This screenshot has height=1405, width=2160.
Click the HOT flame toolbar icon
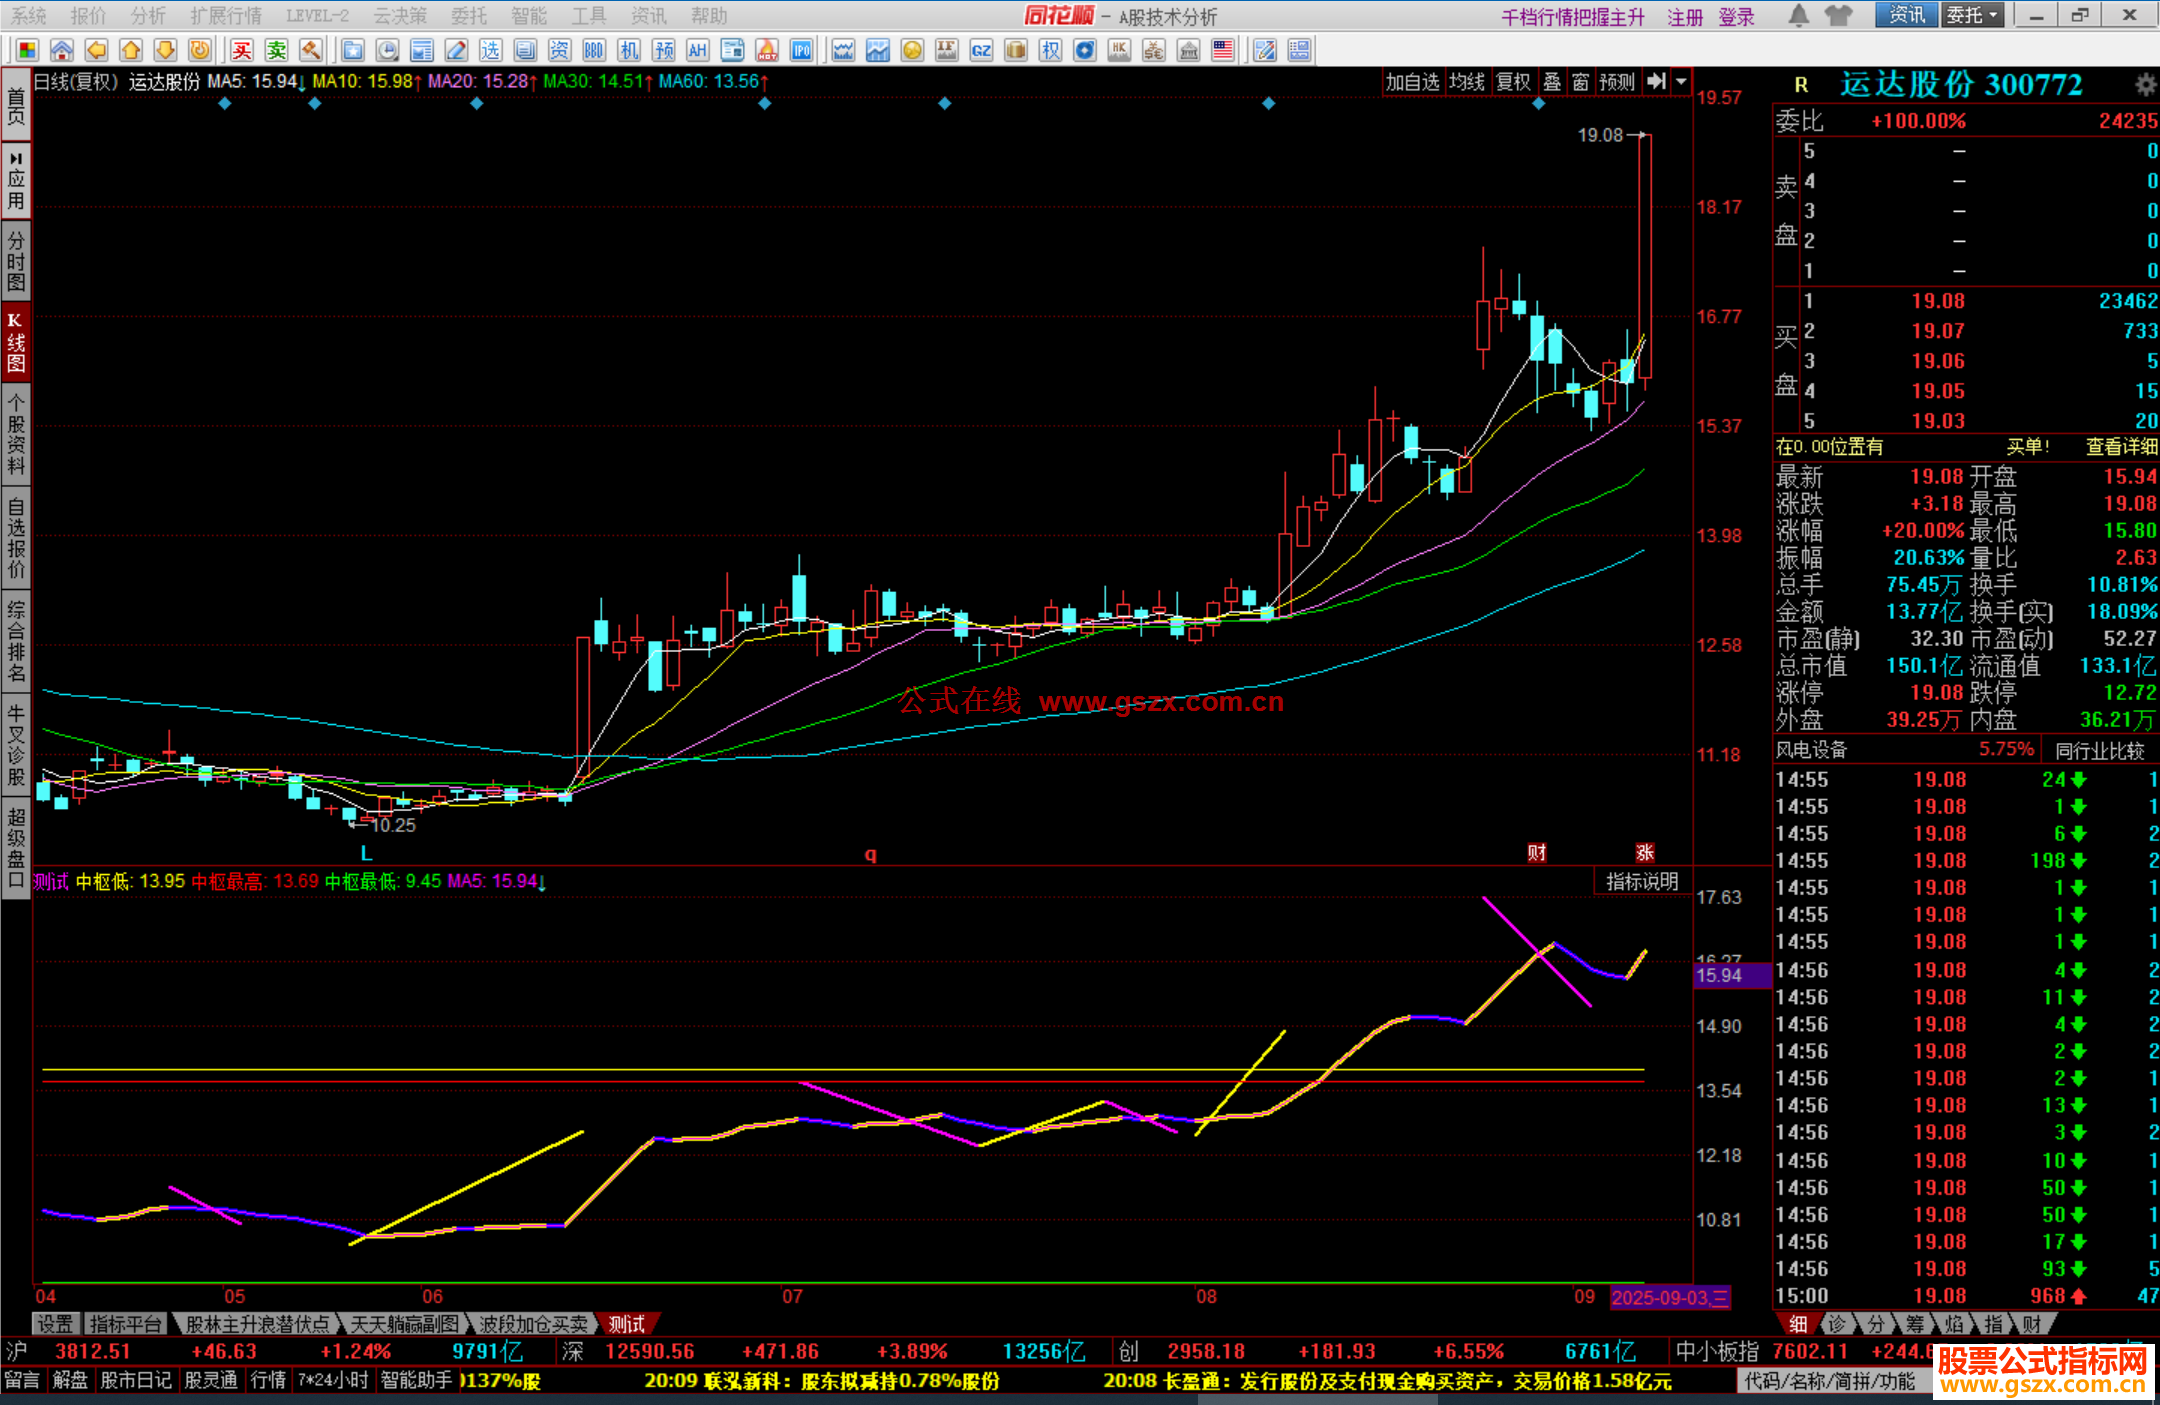coord(767,50)
